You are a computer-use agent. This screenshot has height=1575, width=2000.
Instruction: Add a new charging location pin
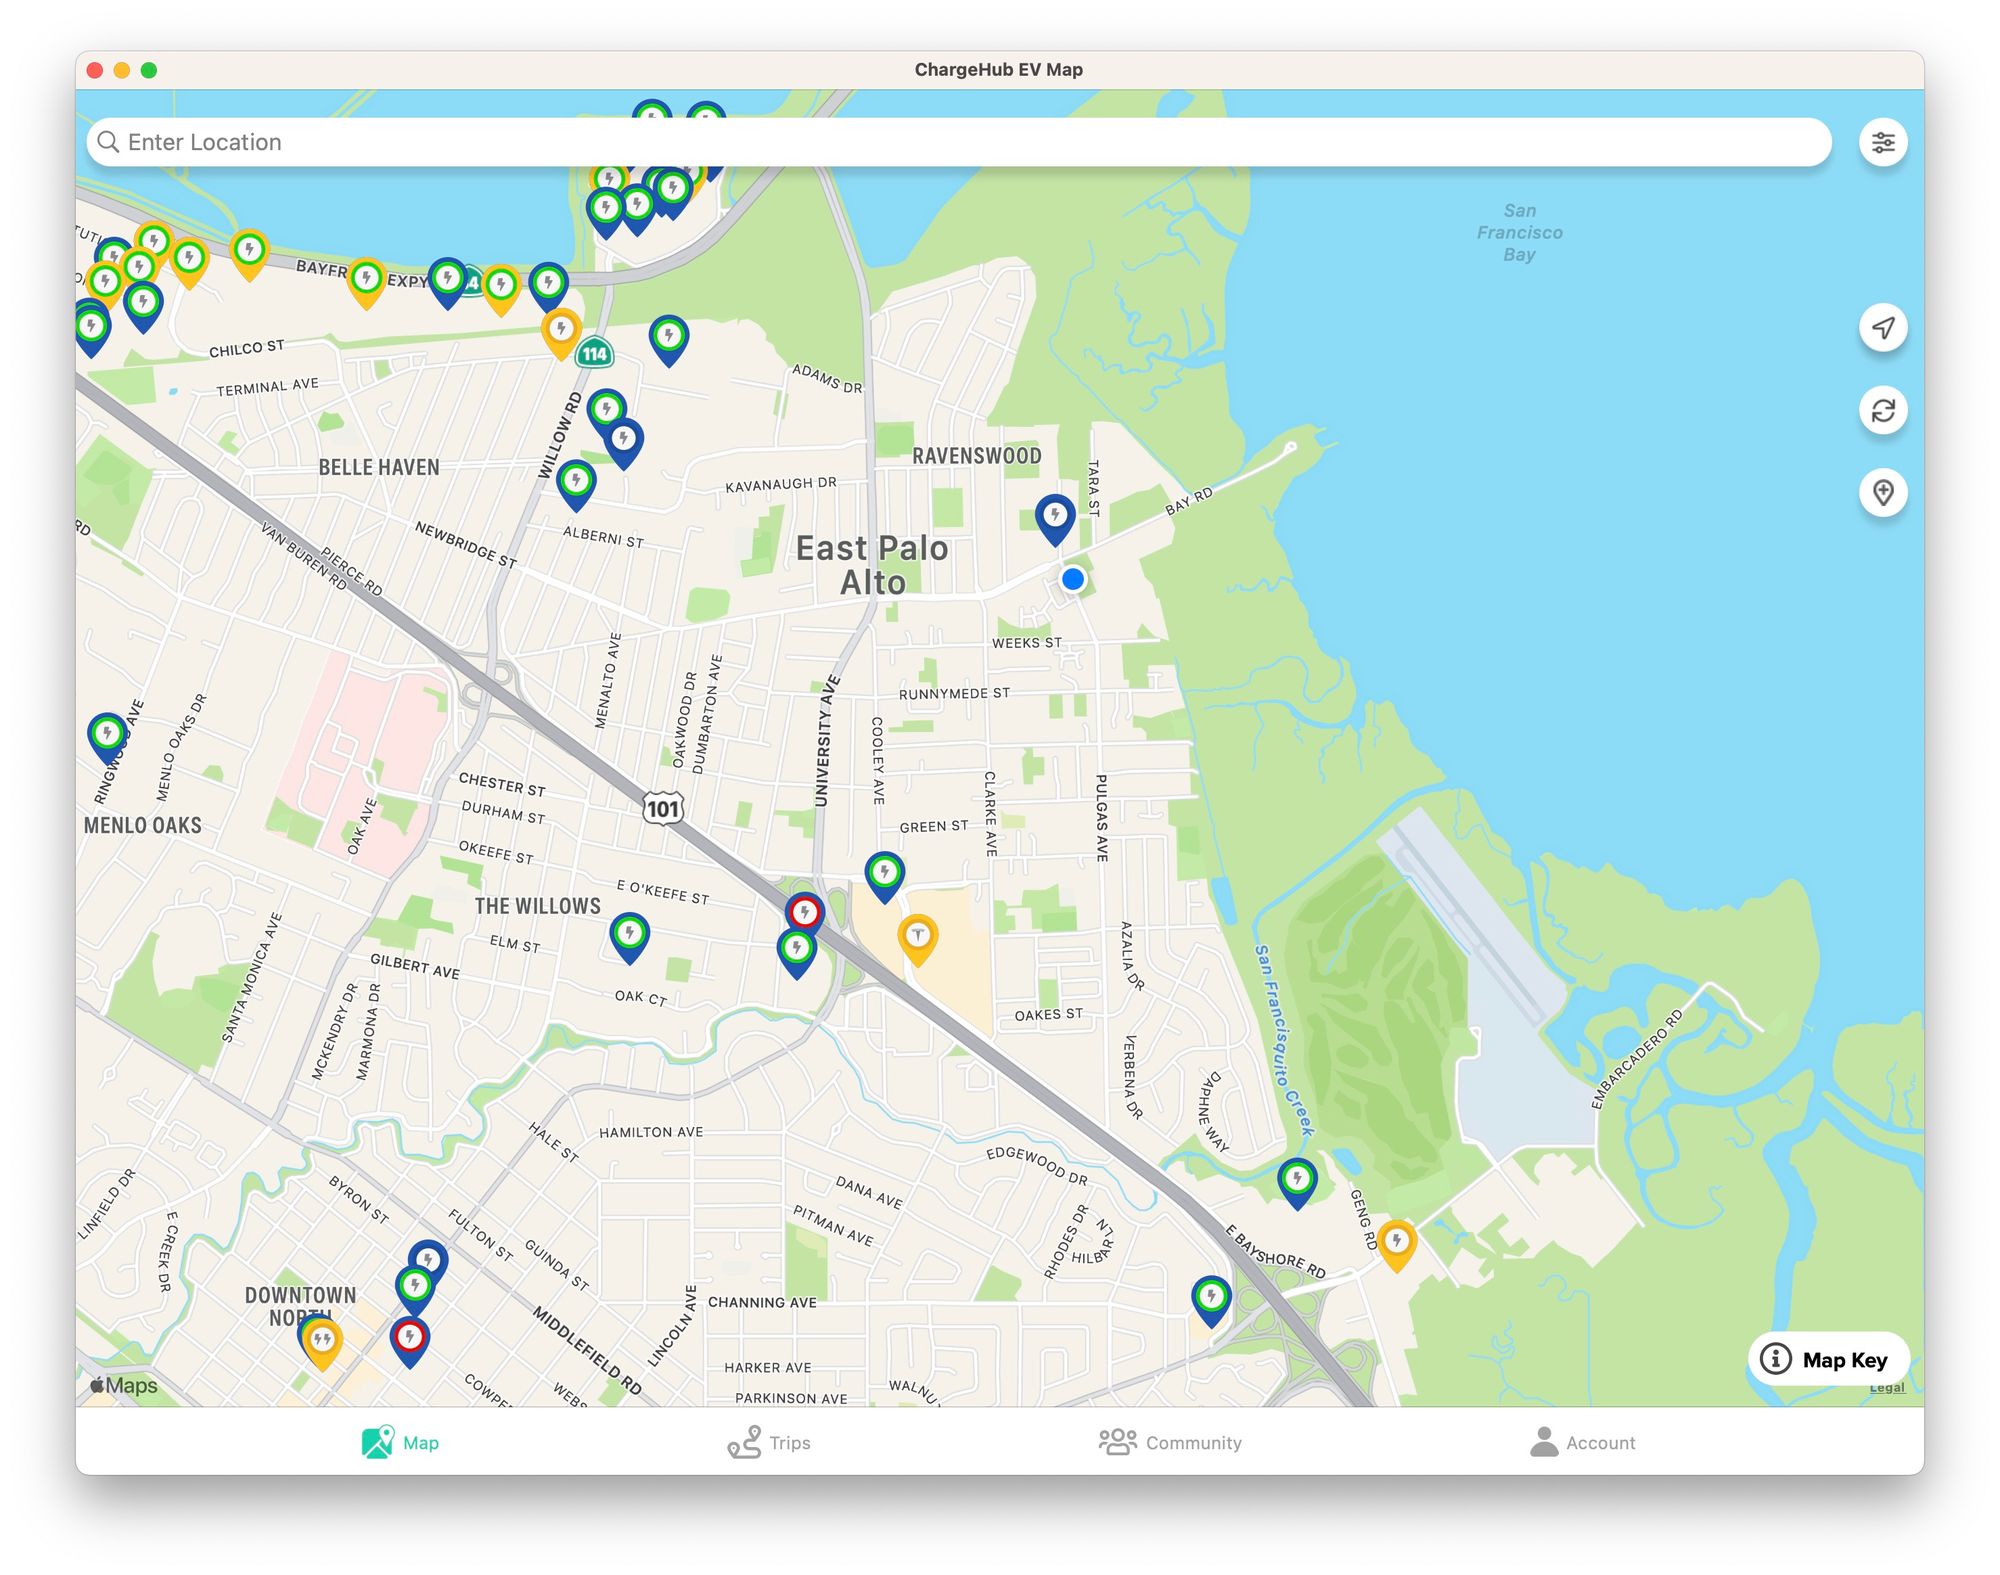click(1882, 492)
